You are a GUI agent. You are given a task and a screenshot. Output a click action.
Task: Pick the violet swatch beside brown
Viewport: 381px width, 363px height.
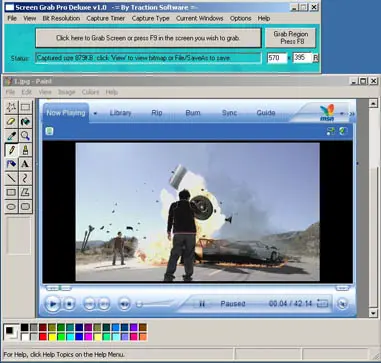click(x=134, y=327)
